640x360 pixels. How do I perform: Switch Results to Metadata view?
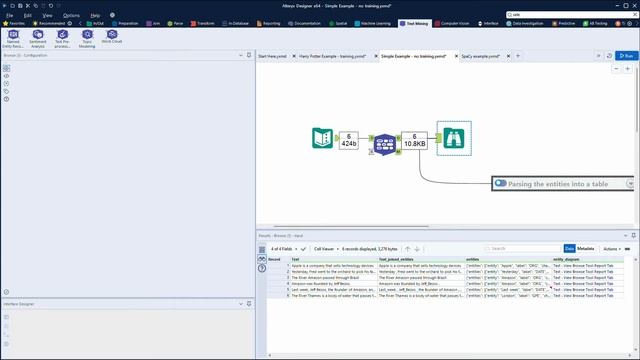[586, 249]
